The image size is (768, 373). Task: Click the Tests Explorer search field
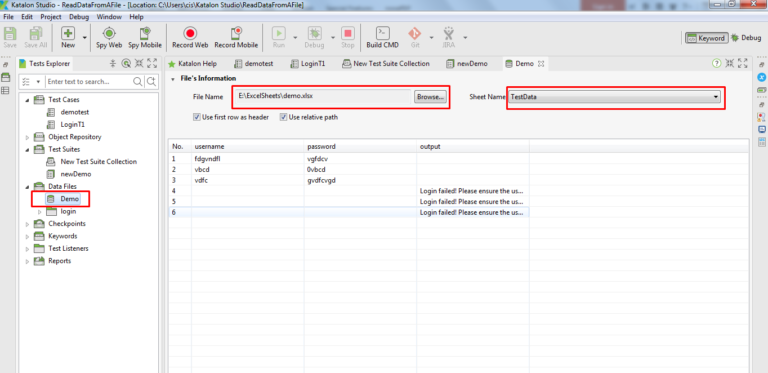pos(89,82)
